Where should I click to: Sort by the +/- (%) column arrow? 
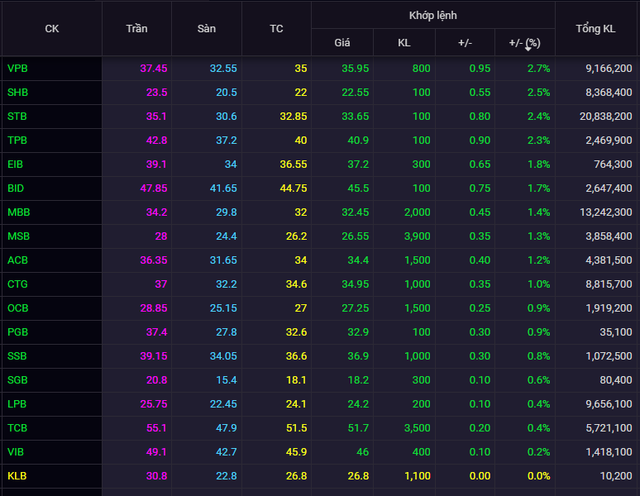coord(528,49)
